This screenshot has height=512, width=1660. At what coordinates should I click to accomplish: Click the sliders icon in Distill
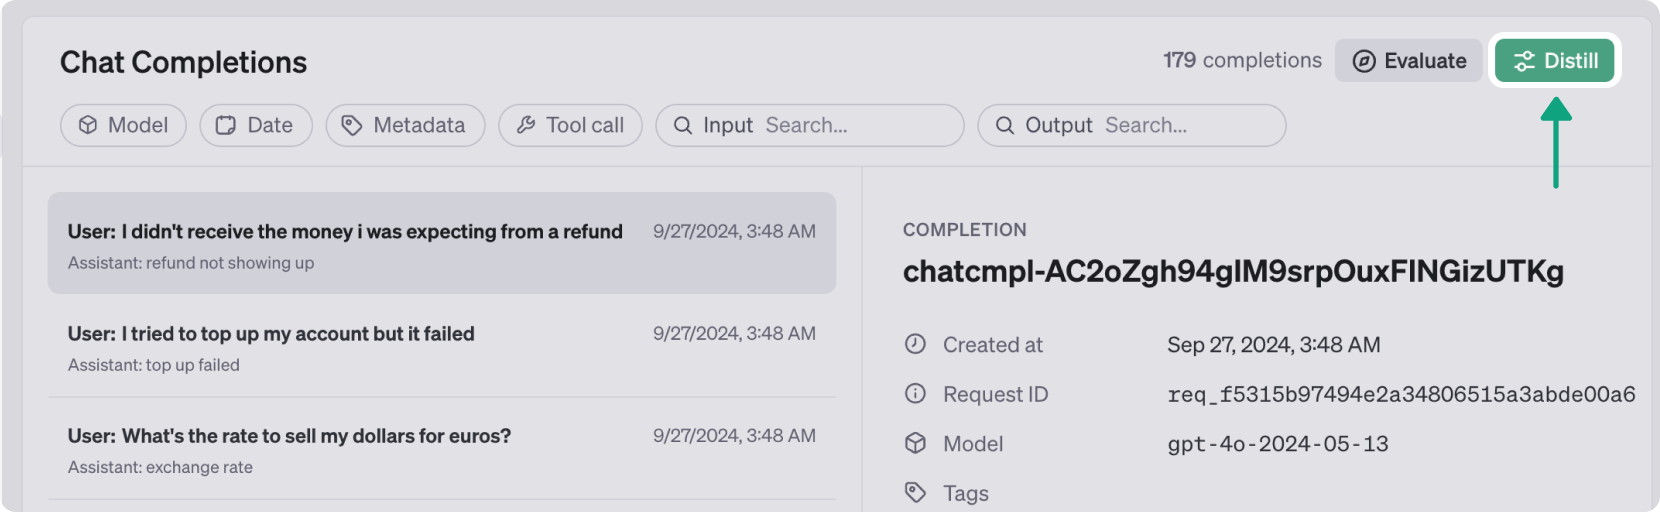pos(1524,61)
